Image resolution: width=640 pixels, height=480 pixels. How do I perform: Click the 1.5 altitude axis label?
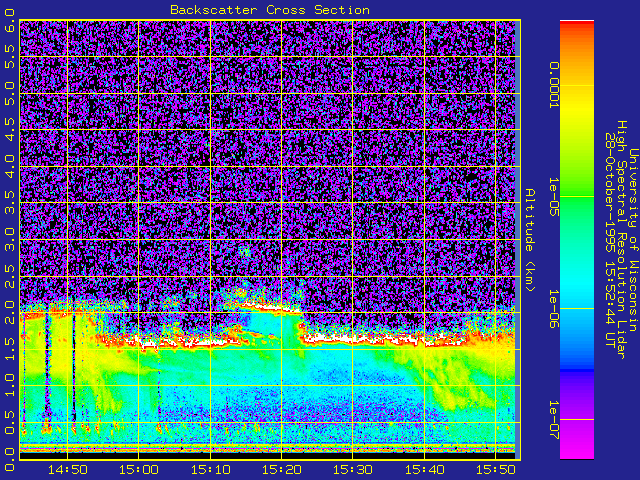coord(9,349)
